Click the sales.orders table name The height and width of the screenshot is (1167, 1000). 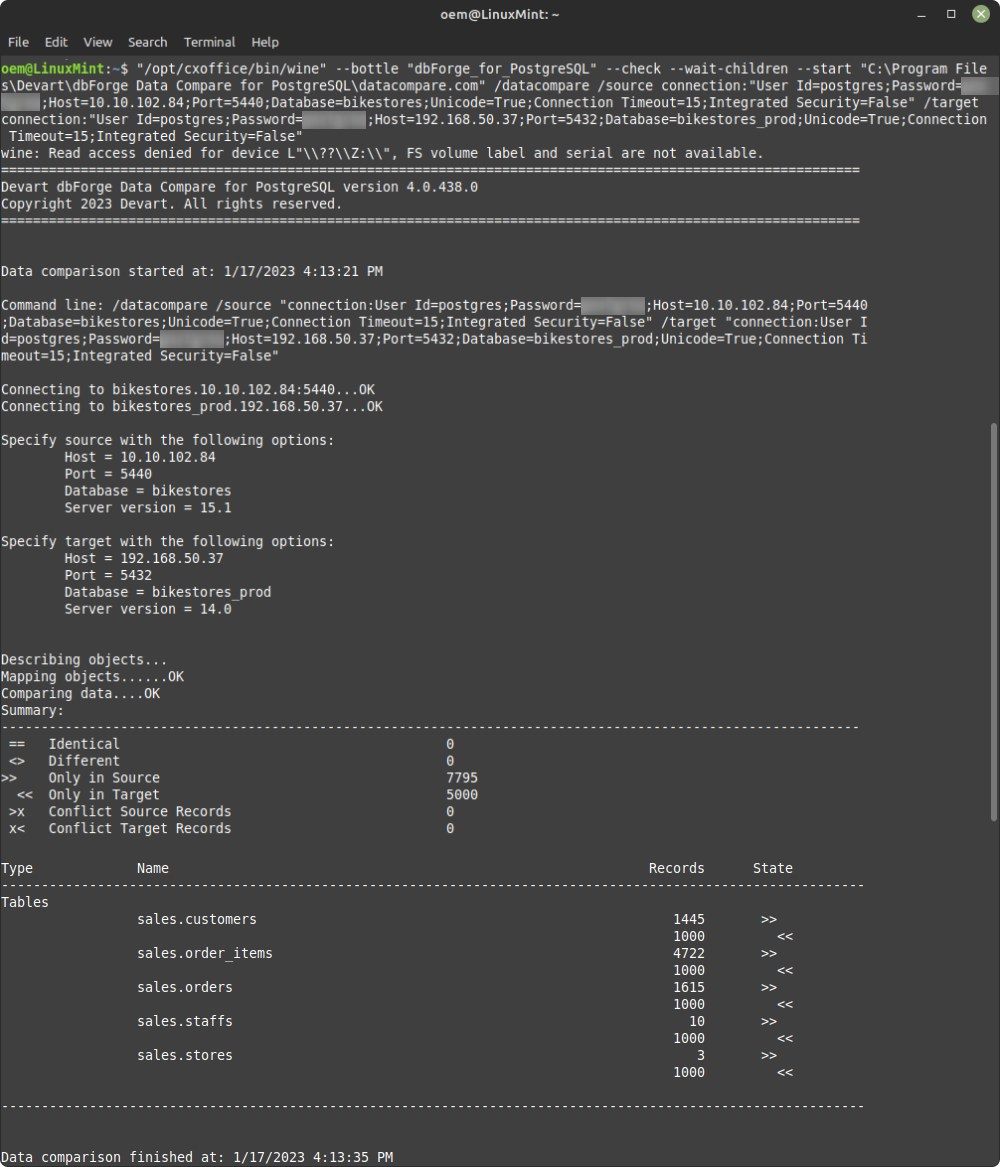[x=185, y=987]
